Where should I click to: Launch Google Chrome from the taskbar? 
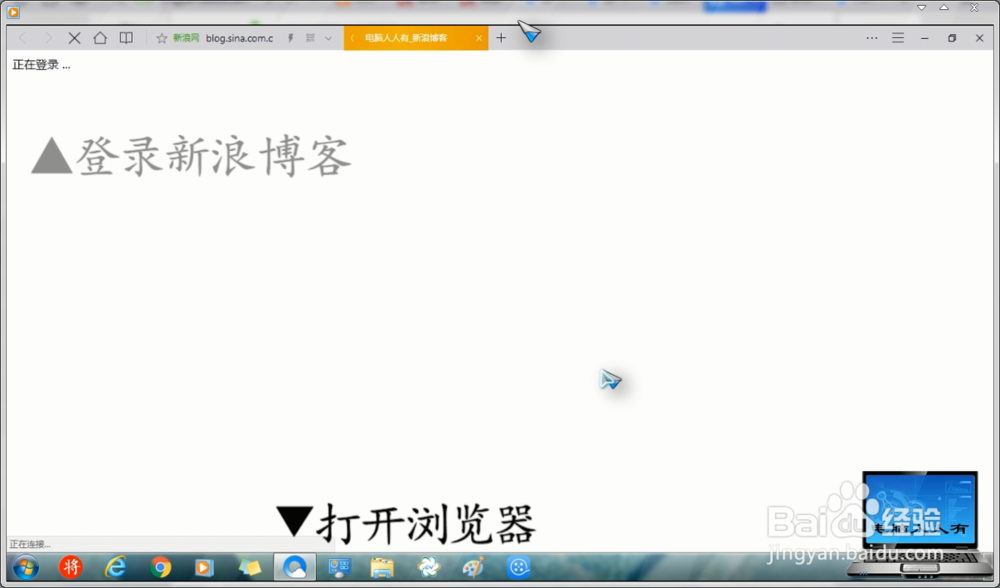pos(161,567)
